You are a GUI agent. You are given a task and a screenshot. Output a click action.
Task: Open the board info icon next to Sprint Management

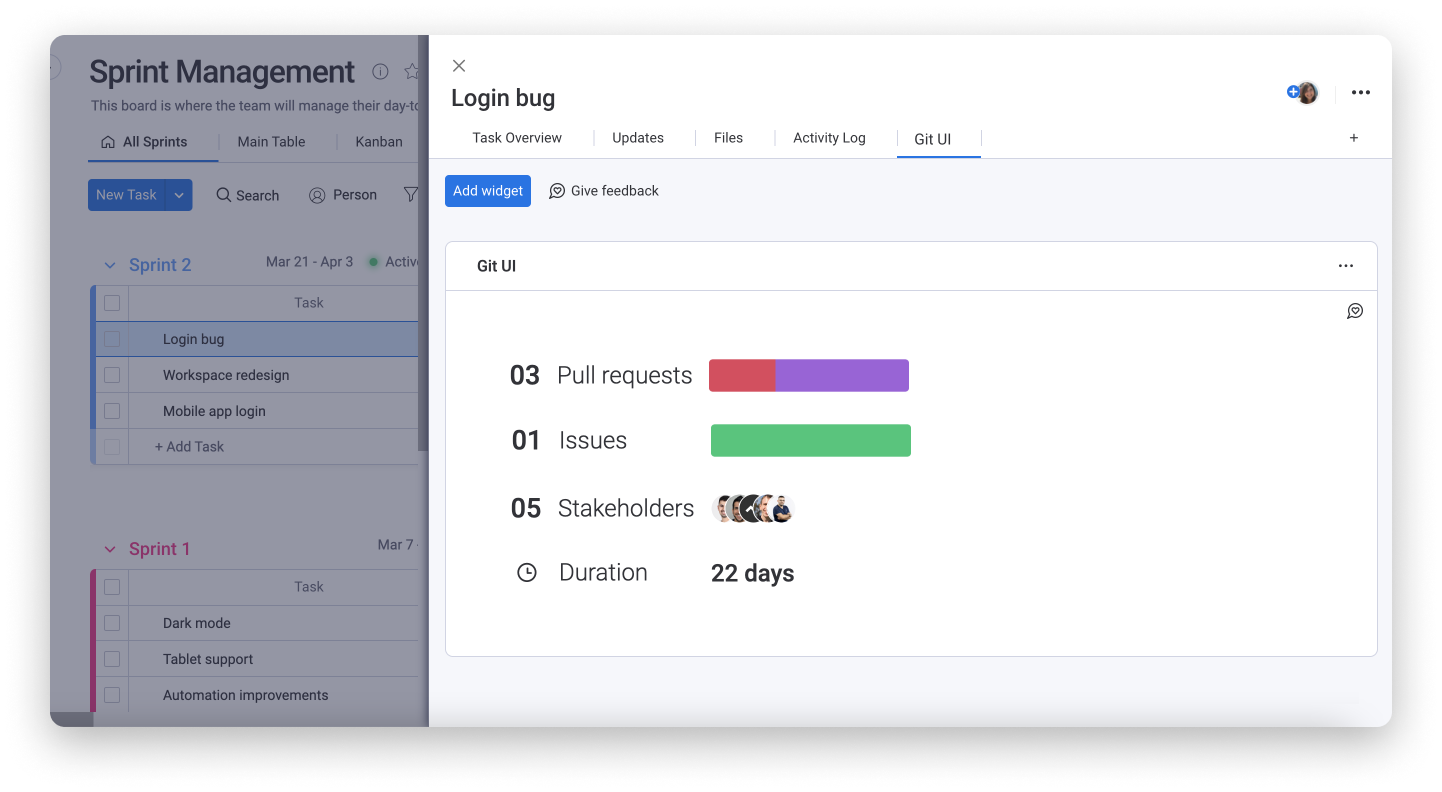tap(379, 71)
